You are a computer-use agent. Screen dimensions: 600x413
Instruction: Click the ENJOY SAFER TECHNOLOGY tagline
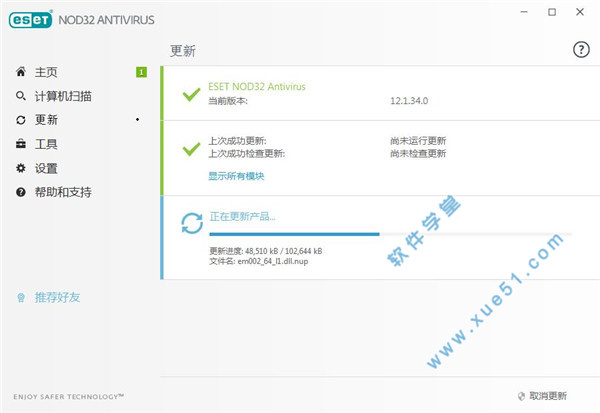pos(69,397)
